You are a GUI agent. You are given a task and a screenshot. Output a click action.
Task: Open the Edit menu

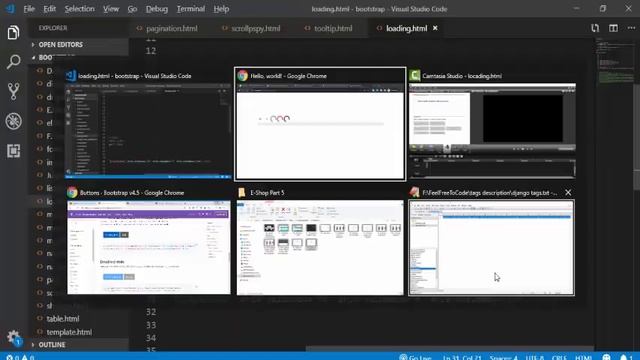coord(49,9)
